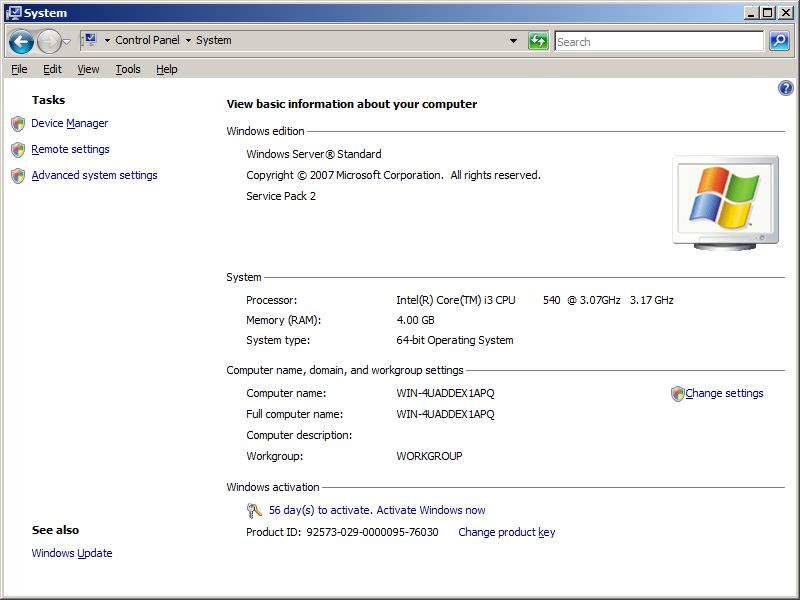800x600 pixels.
Task: Open Device Manager link
Action: [69, 123]
